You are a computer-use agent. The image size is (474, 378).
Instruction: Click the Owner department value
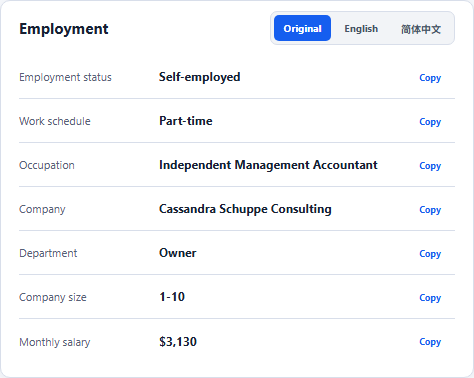coord(178,253)
